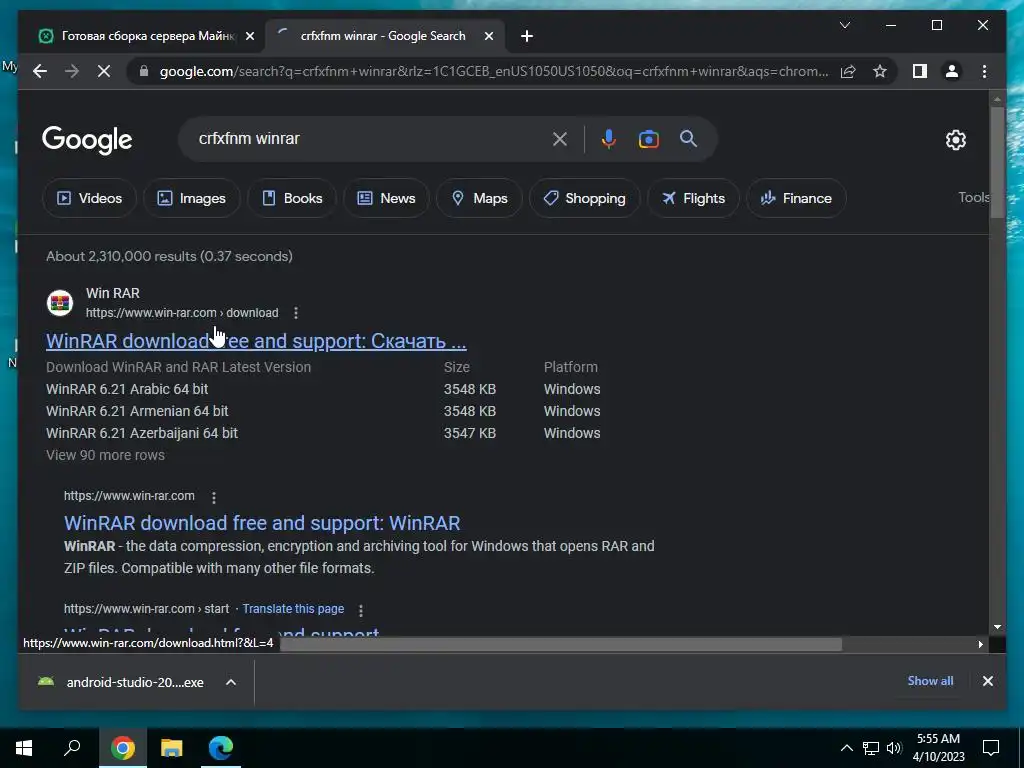
Task: Open the Chrome profile icon
Action: [x=952, y=71]
